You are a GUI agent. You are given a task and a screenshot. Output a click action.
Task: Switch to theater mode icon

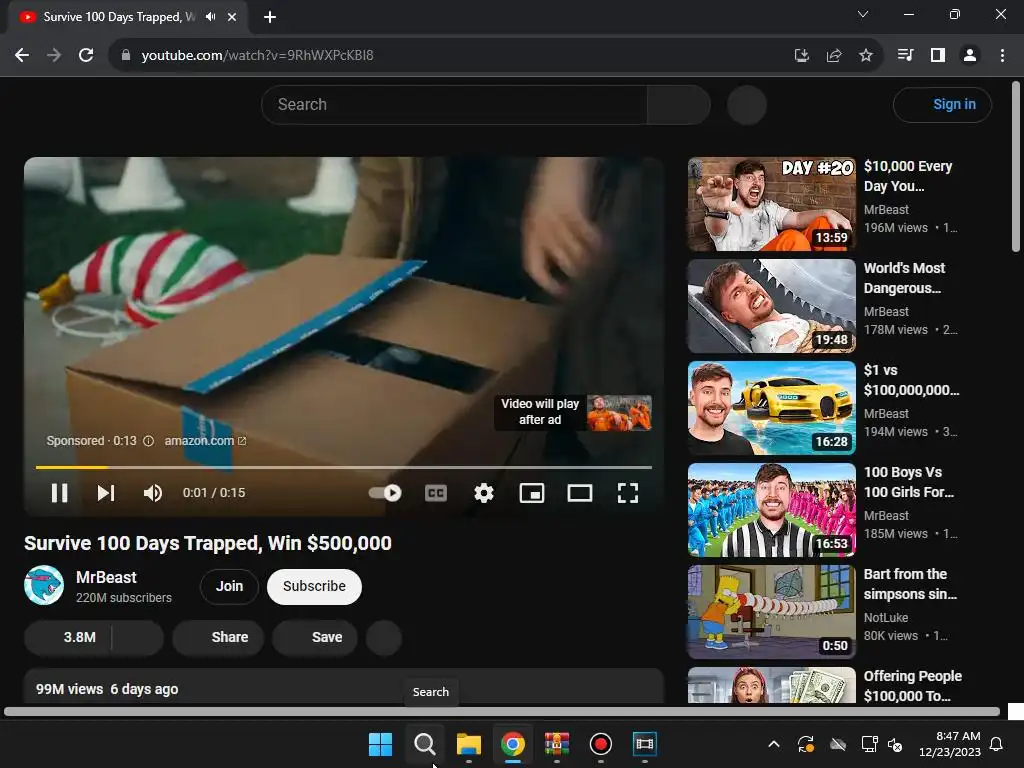pos(580,493)
